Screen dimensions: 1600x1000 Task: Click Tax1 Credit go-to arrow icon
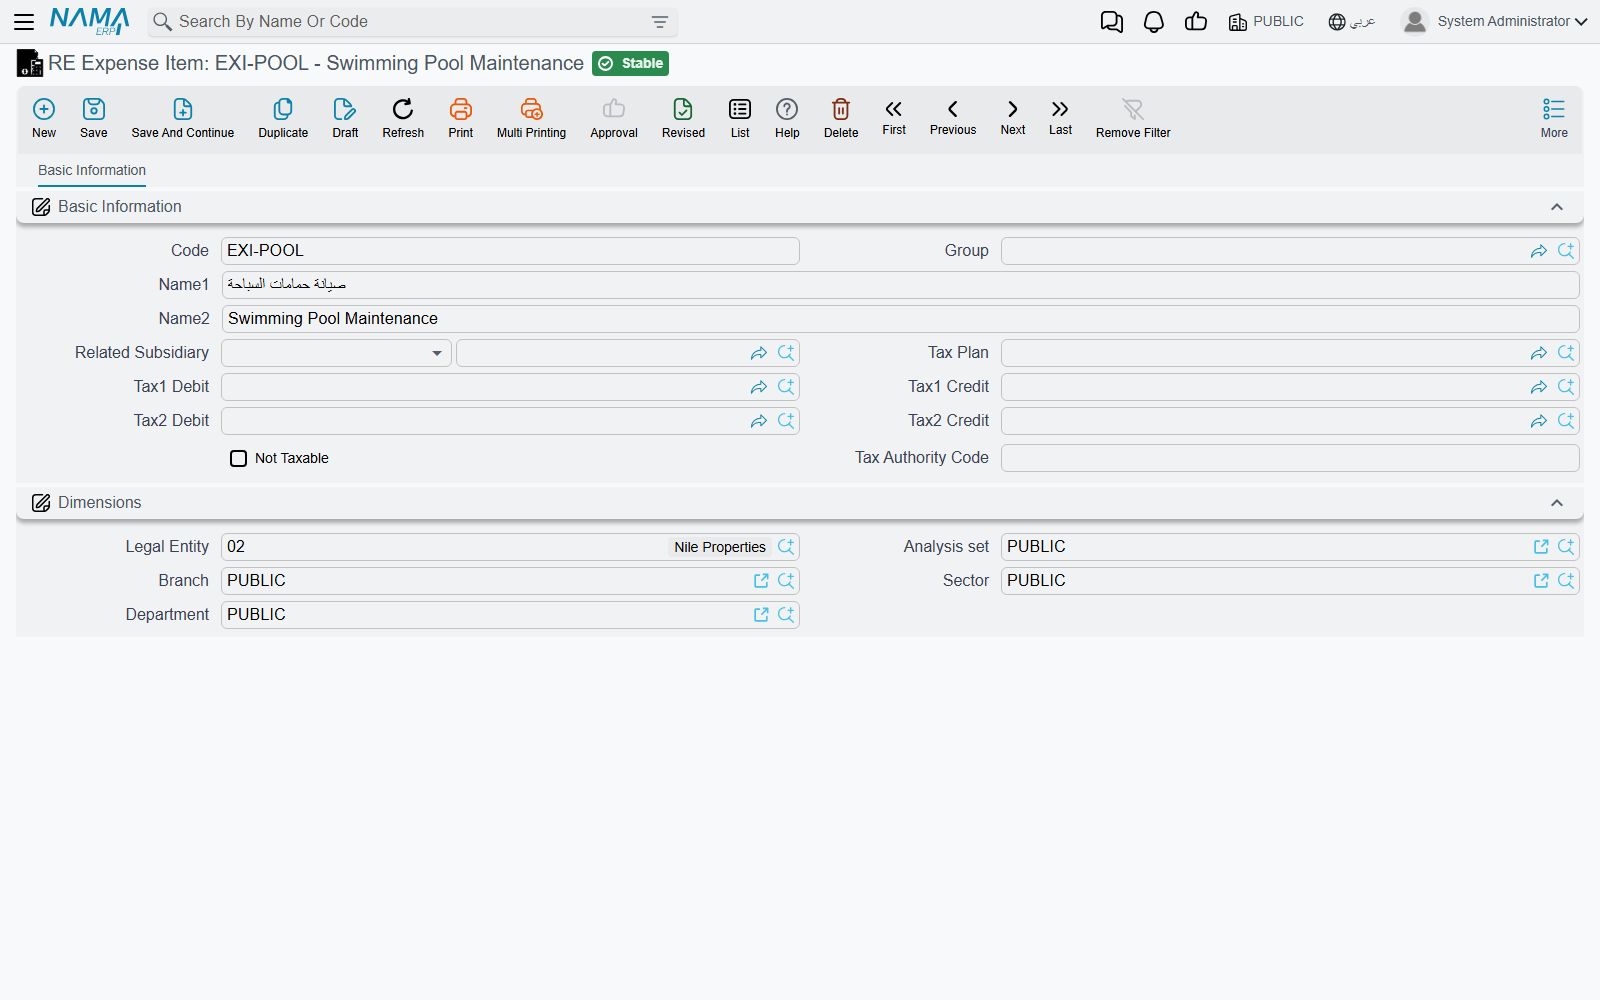click(x=1539, y=387)
